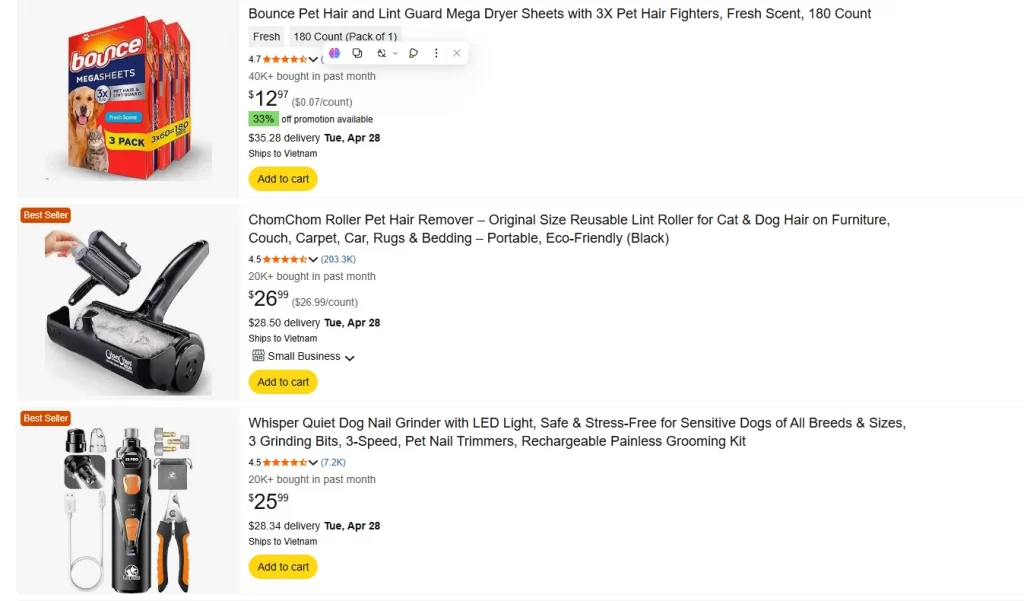Viewport: 1024px width, 601px height.
Task: Select the Fresh scent option chip
Action: click(266, 36)
